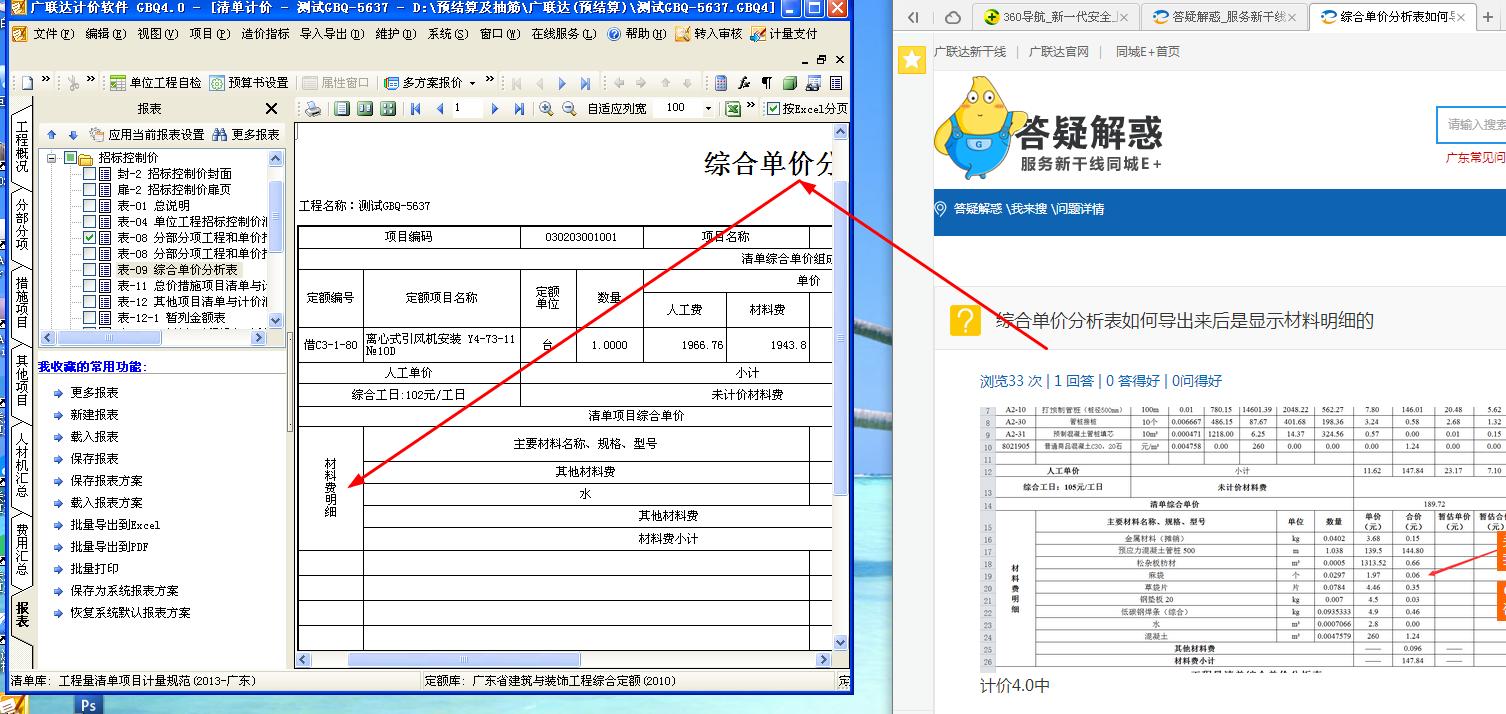This screenshot has height=714, width=1506.
Task: Click page number input field
Action: [x=467, y=108]
